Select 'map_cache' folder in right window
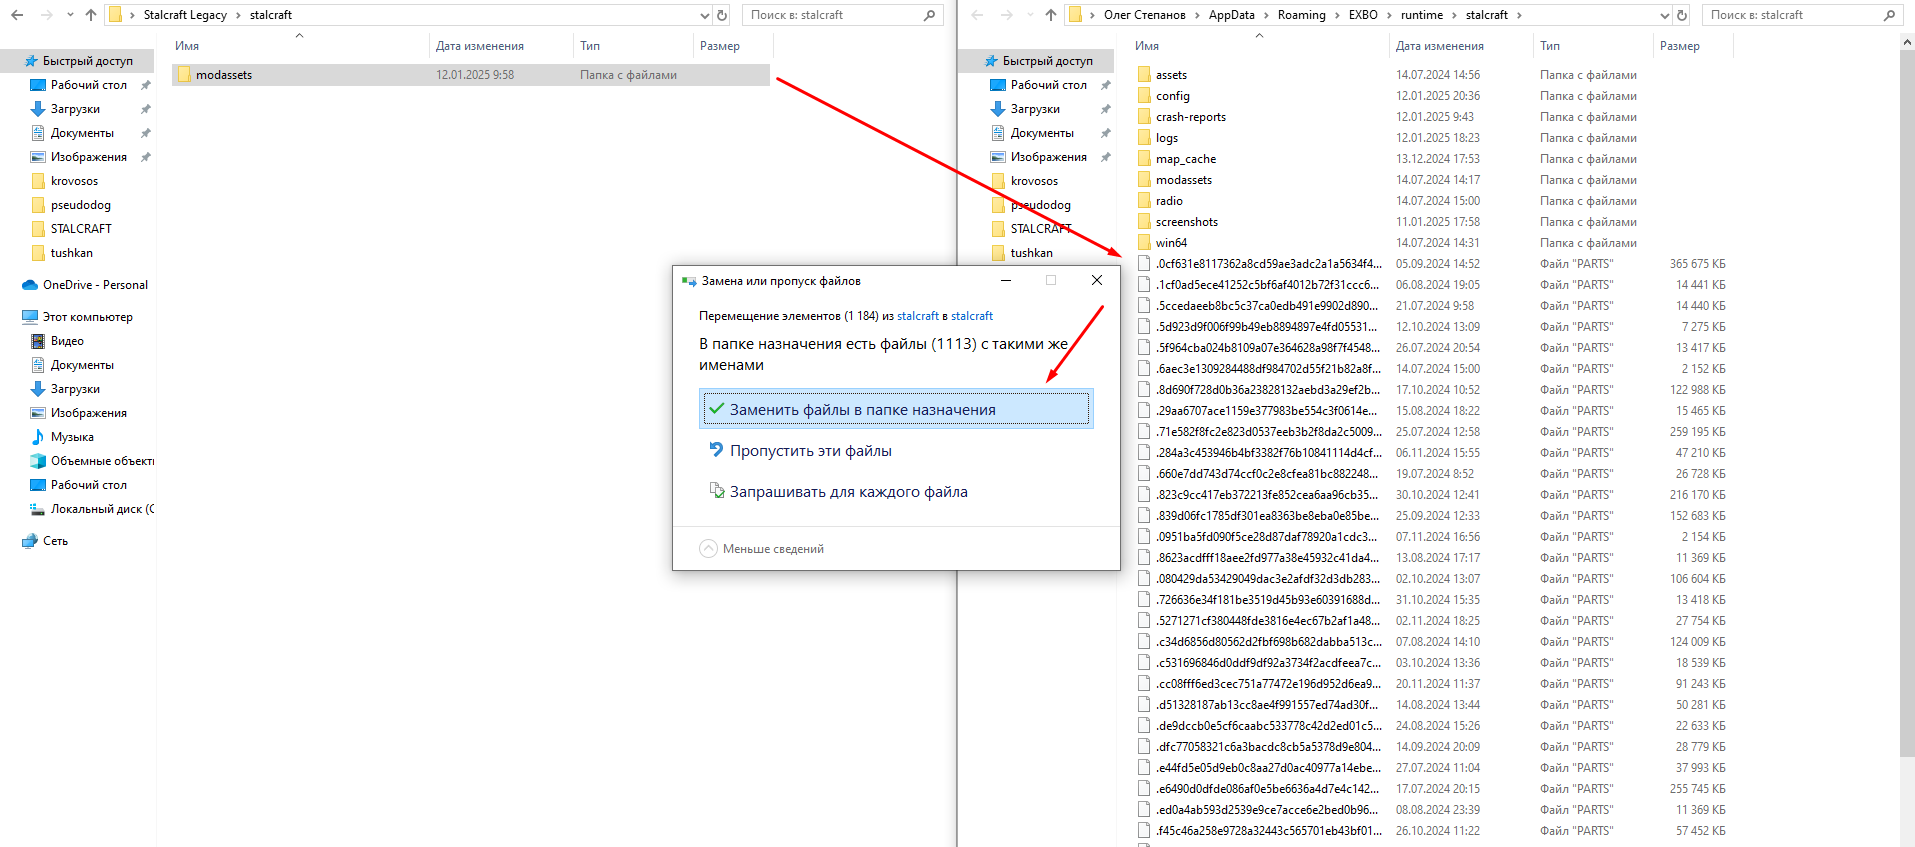 click(1186, 159)
